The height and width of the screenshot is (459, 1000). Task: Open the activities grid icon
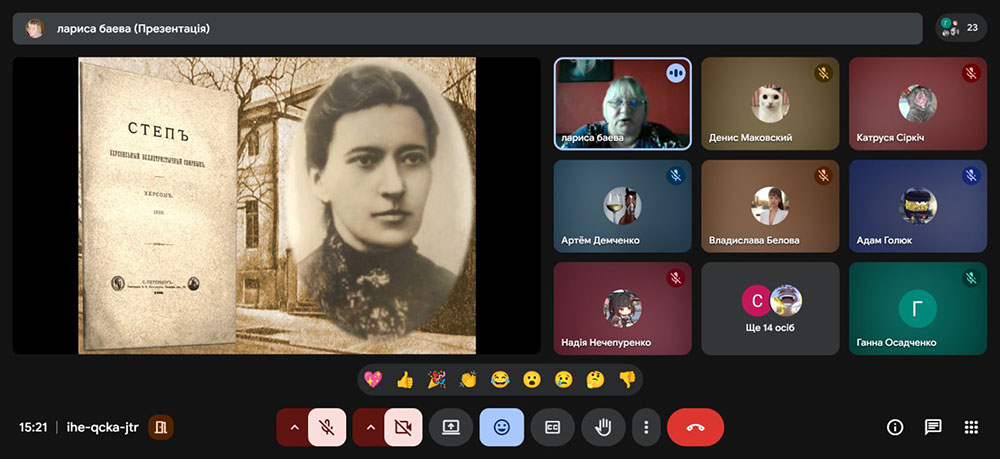[x=970, y=427]
